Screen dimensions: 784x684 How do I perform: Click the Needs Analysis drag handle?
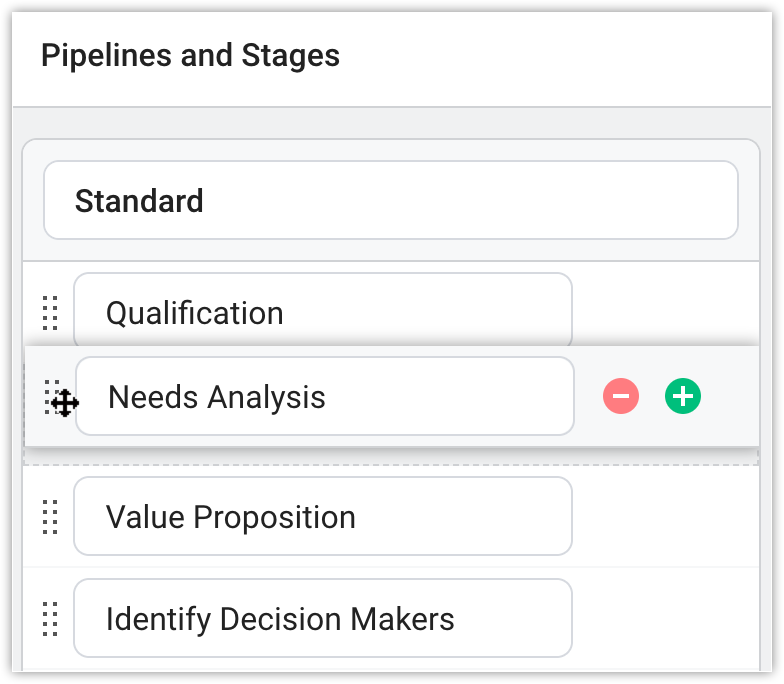pos(54,397)
